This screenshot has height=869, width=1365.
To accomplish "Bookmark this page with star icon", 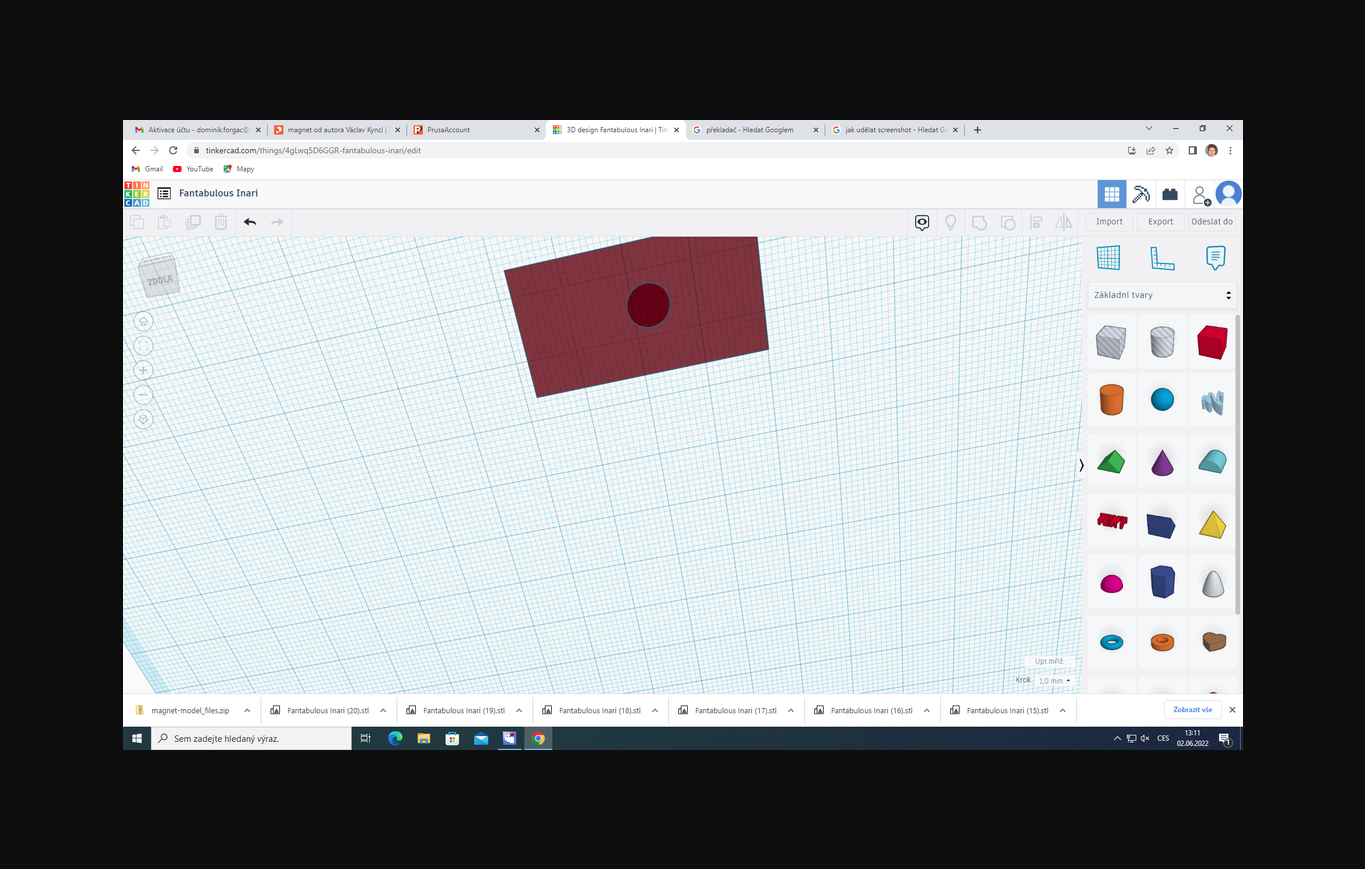I will coord(1170,150).
